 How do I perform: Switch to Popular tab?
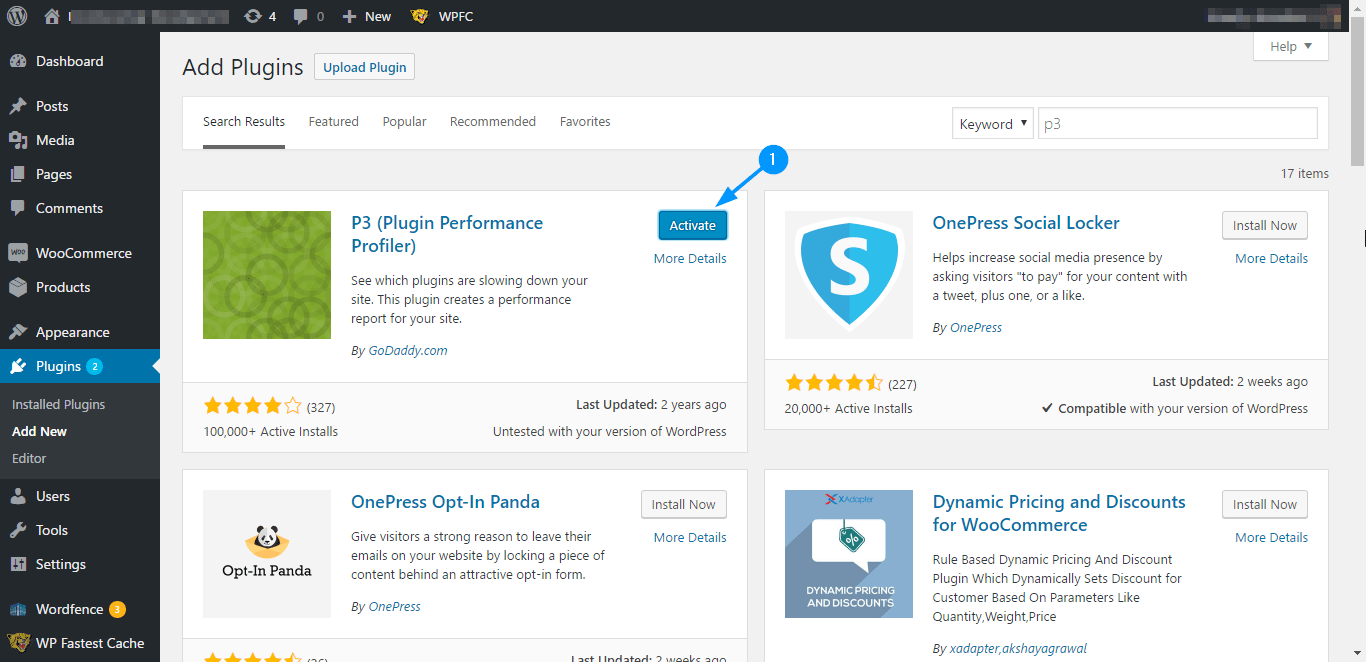404,122
